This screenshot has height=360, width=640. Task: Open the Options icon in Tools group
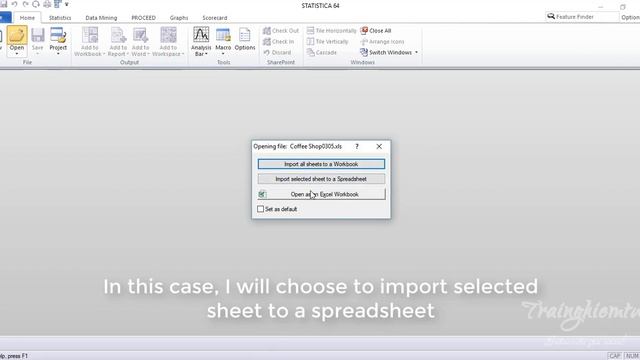(x=245, y=35)
